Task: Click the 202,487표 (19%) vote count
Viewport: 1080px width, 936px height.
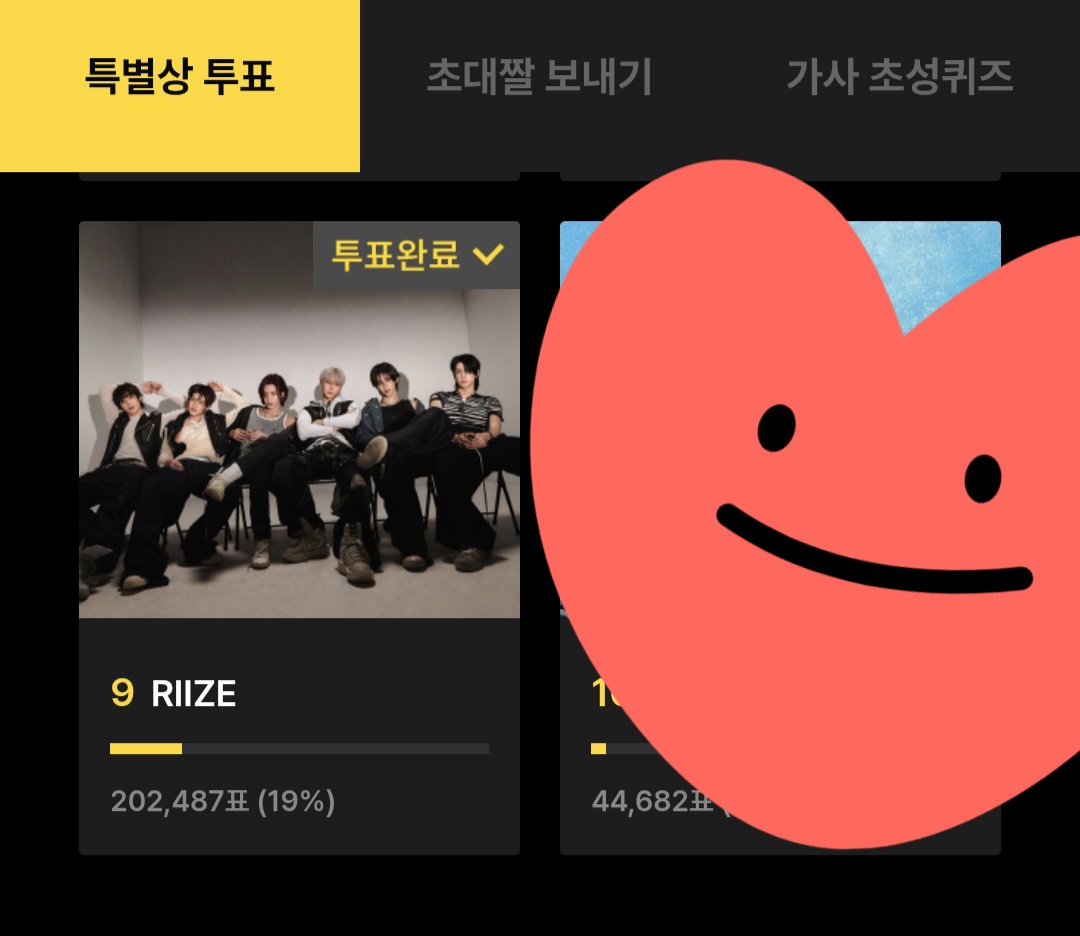Action: pyautogui.click(x=222, y=802)
